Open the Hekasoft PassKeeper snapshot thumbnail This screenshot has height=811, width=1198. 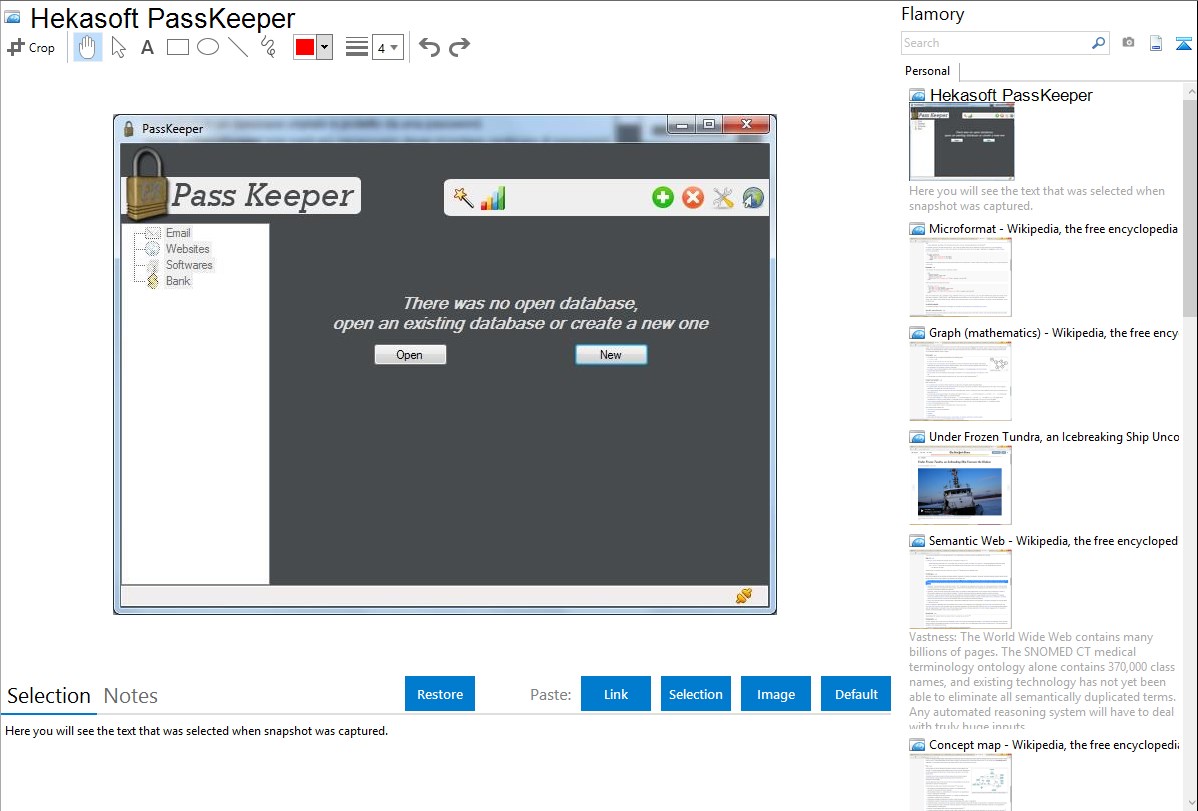pyautogui.click(x=961, y=142)
